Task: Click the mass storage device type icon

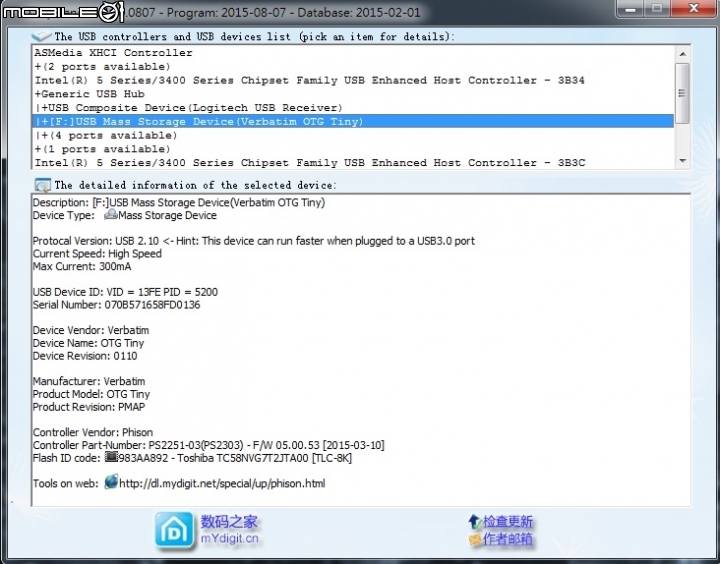Action: point(111,214)
